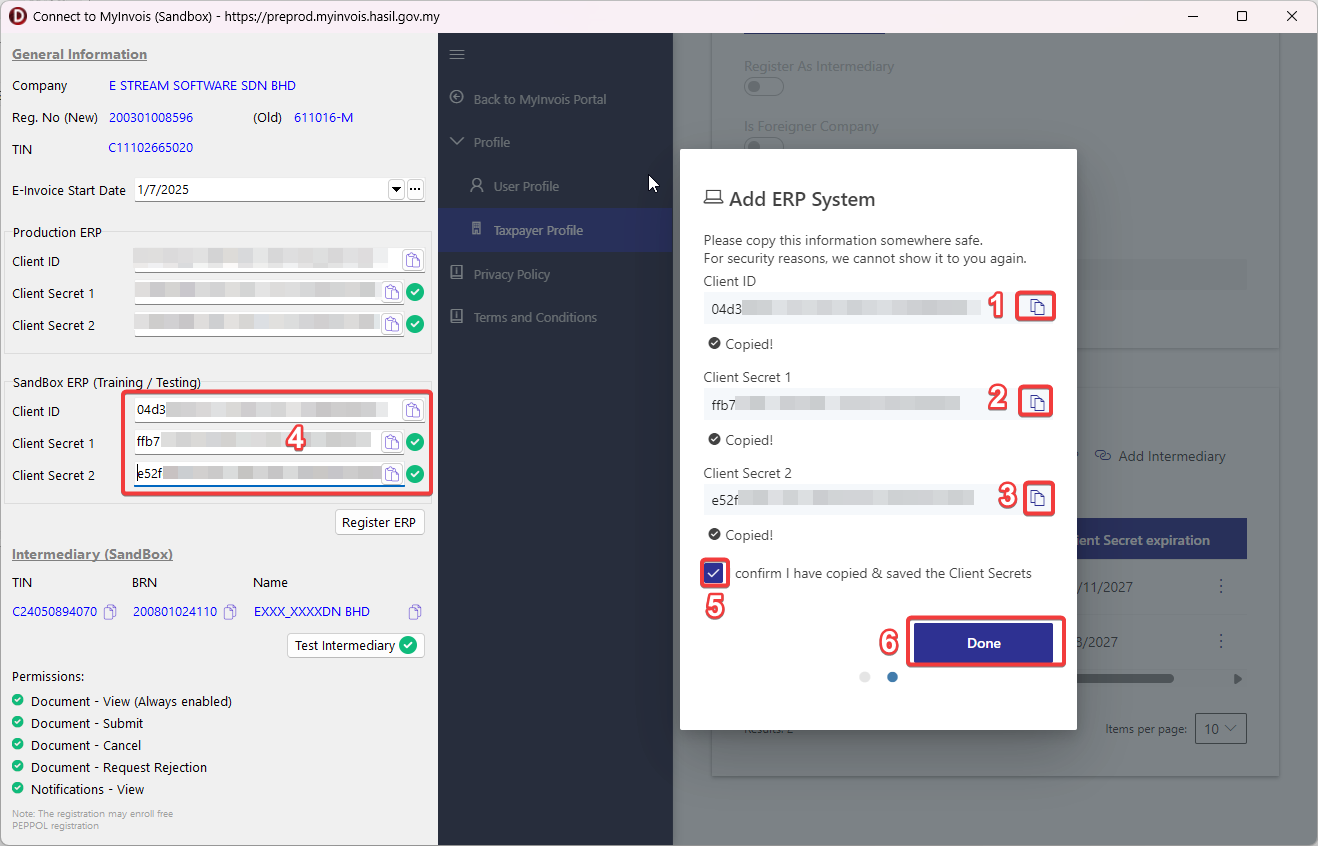Viewport: 1318px width, 846px height.
Task: Click the SandBox ERP Client ID input
Action: pos(267,410)
